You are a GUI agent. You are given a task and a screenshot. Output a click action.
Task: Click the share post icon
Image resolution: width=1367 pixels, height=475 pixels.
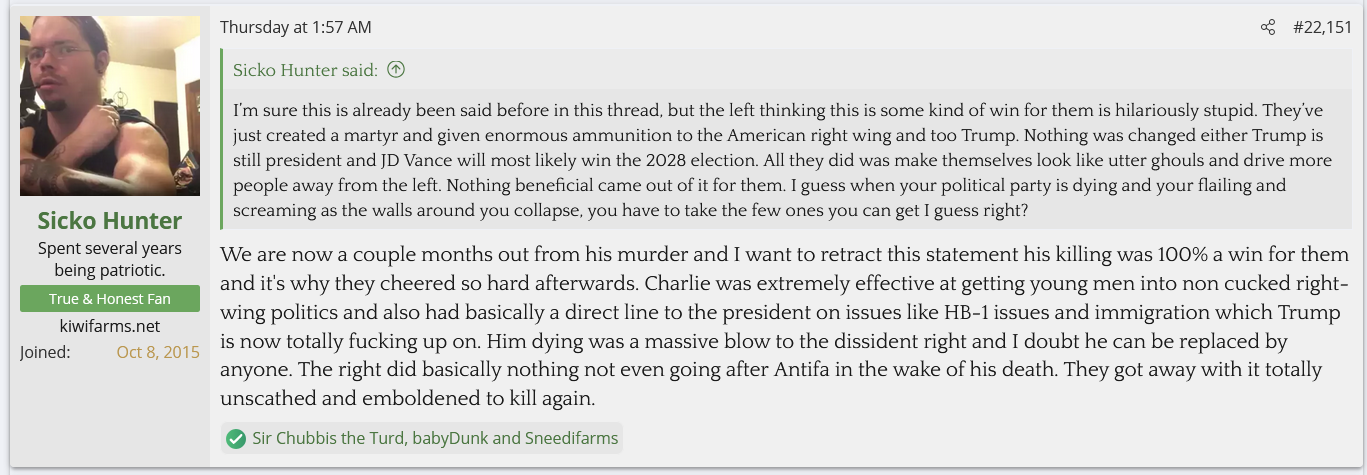(x=1268, y=28)
